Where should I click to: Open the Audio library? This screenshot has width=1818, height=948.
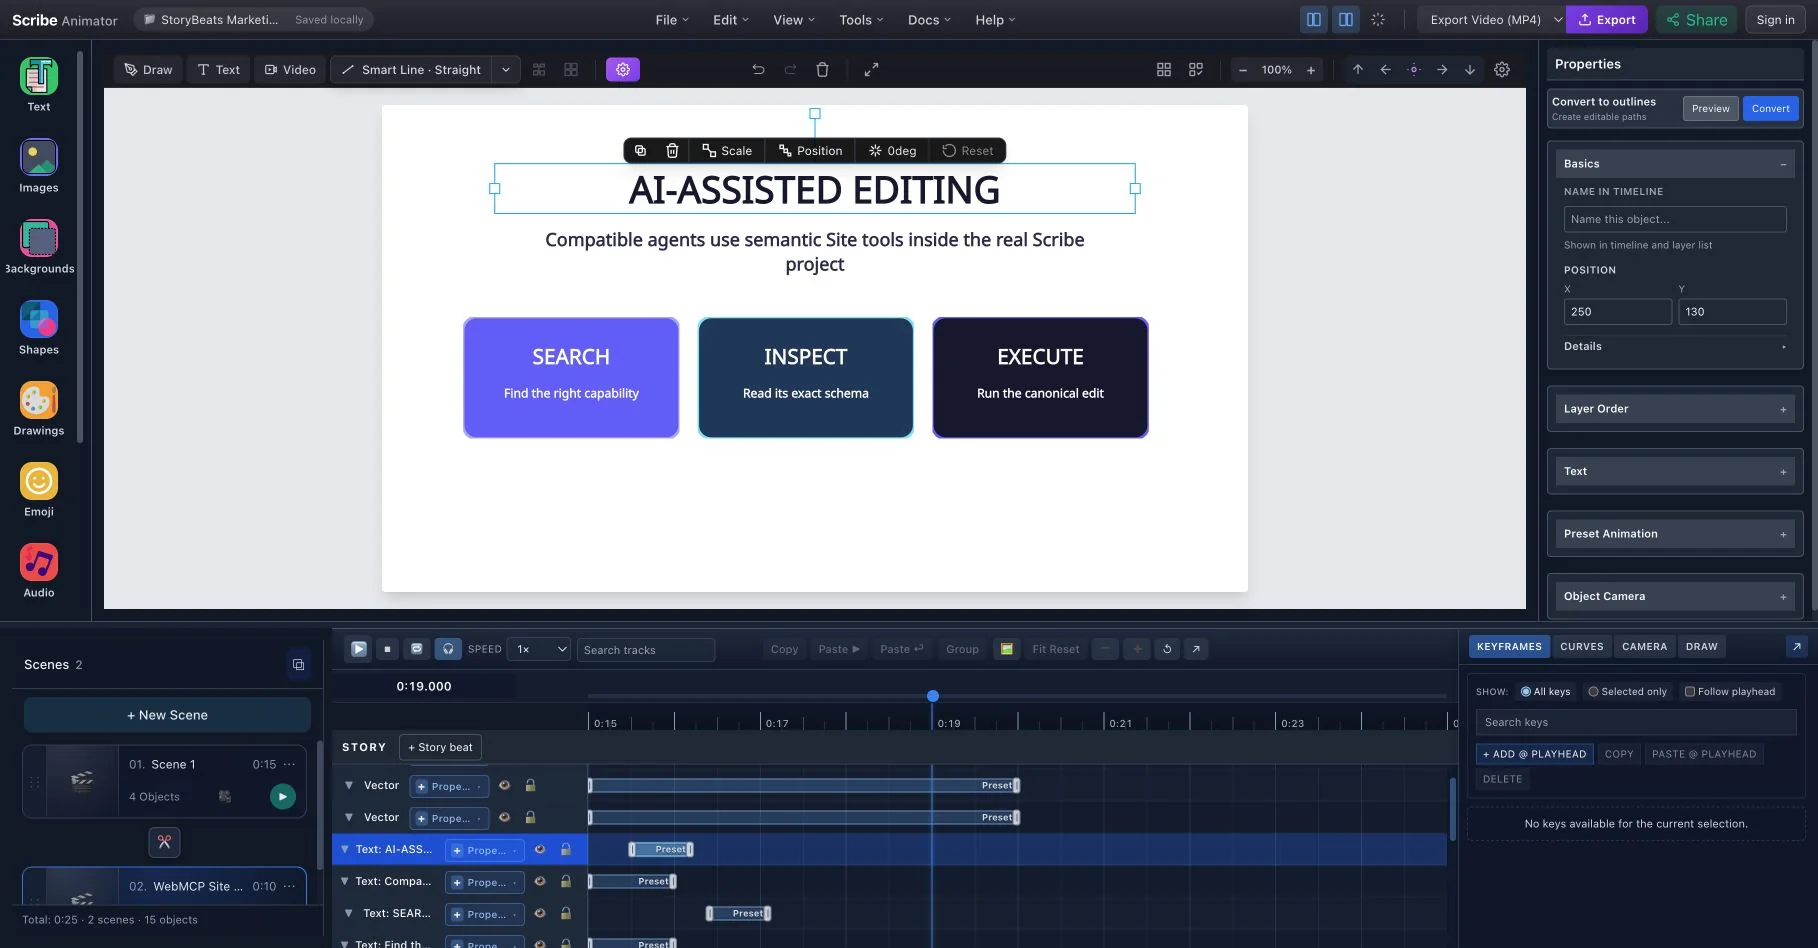pyautogui.click(x=39, y=570)
